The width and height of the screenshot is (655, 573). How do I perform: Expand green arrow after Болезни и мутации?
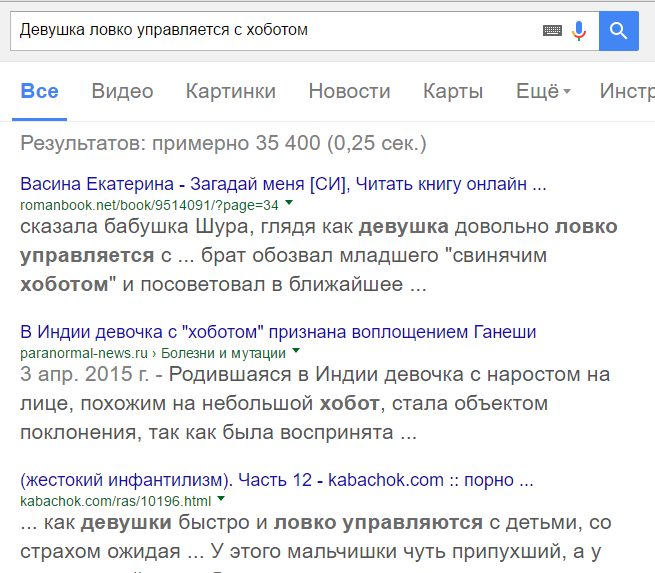click(296, 353)
